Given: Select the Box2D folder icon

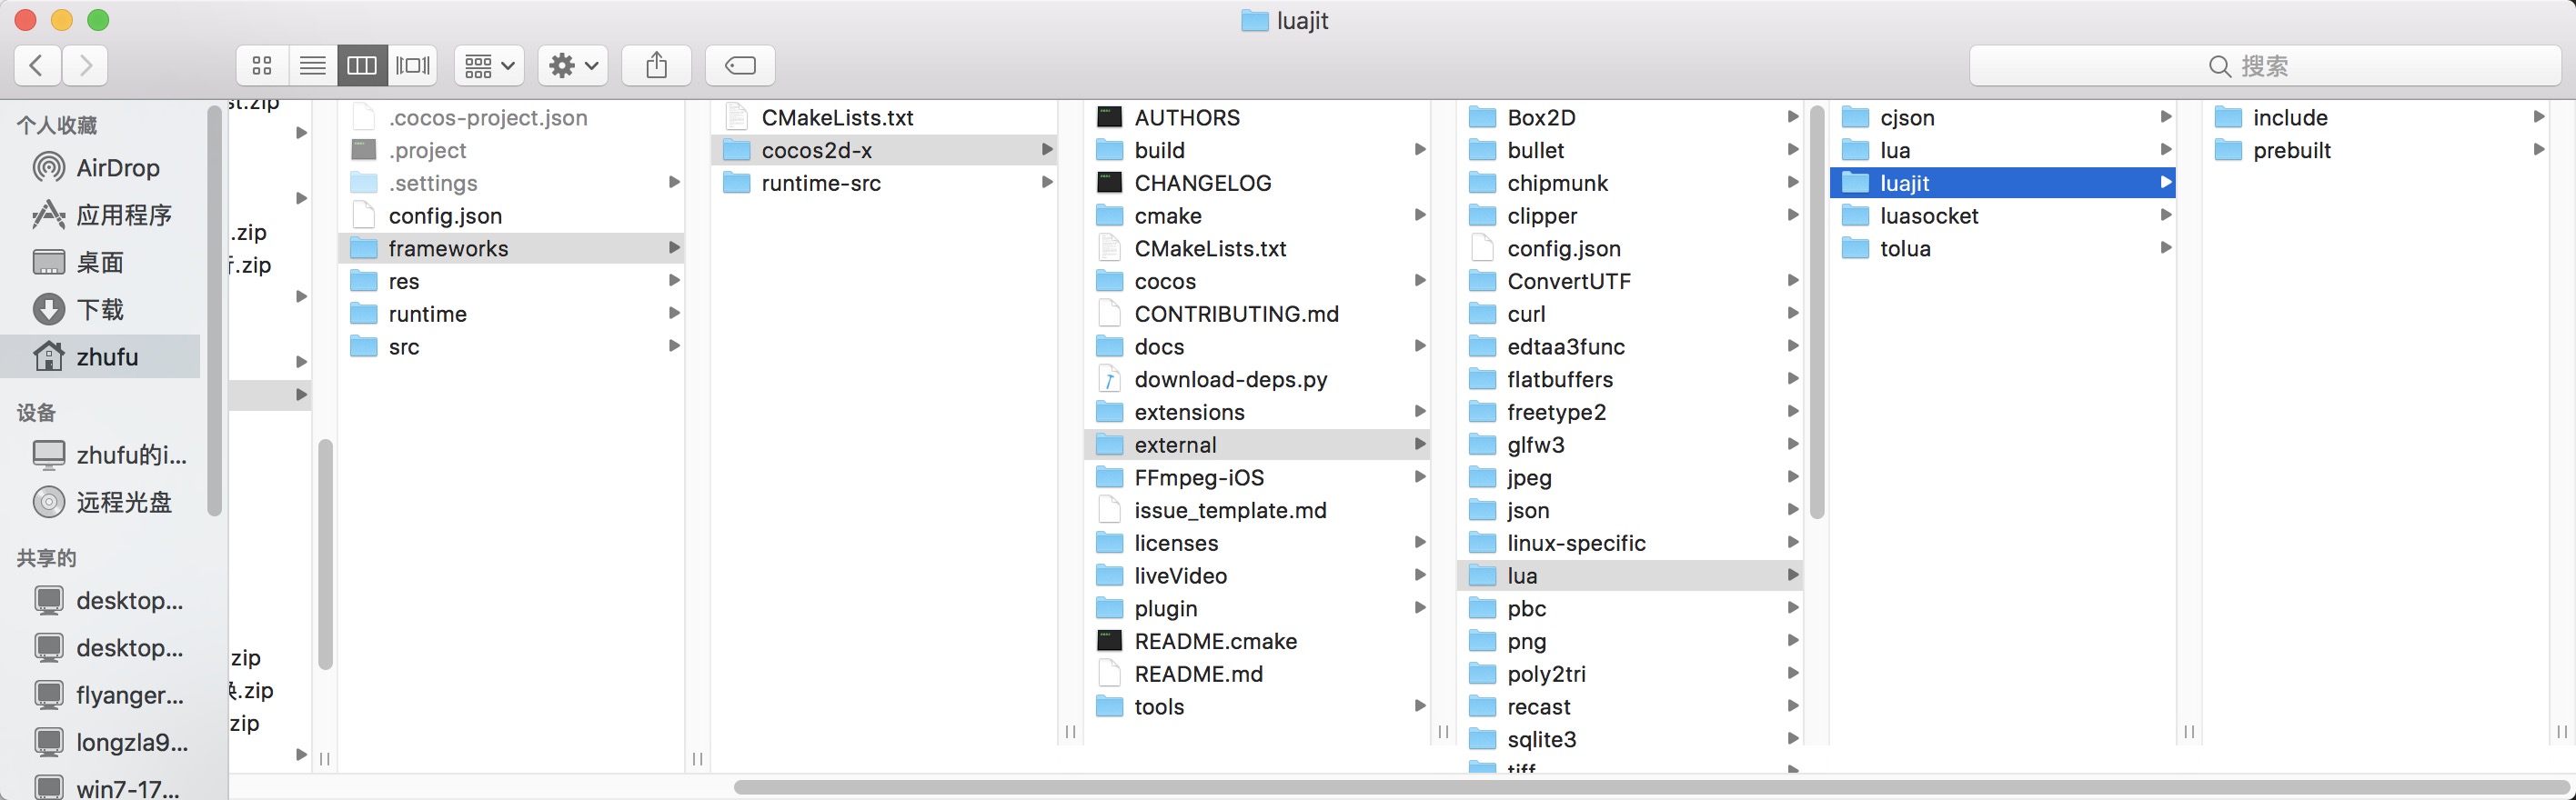Looking at the screenshot, I should point(1482,117).
